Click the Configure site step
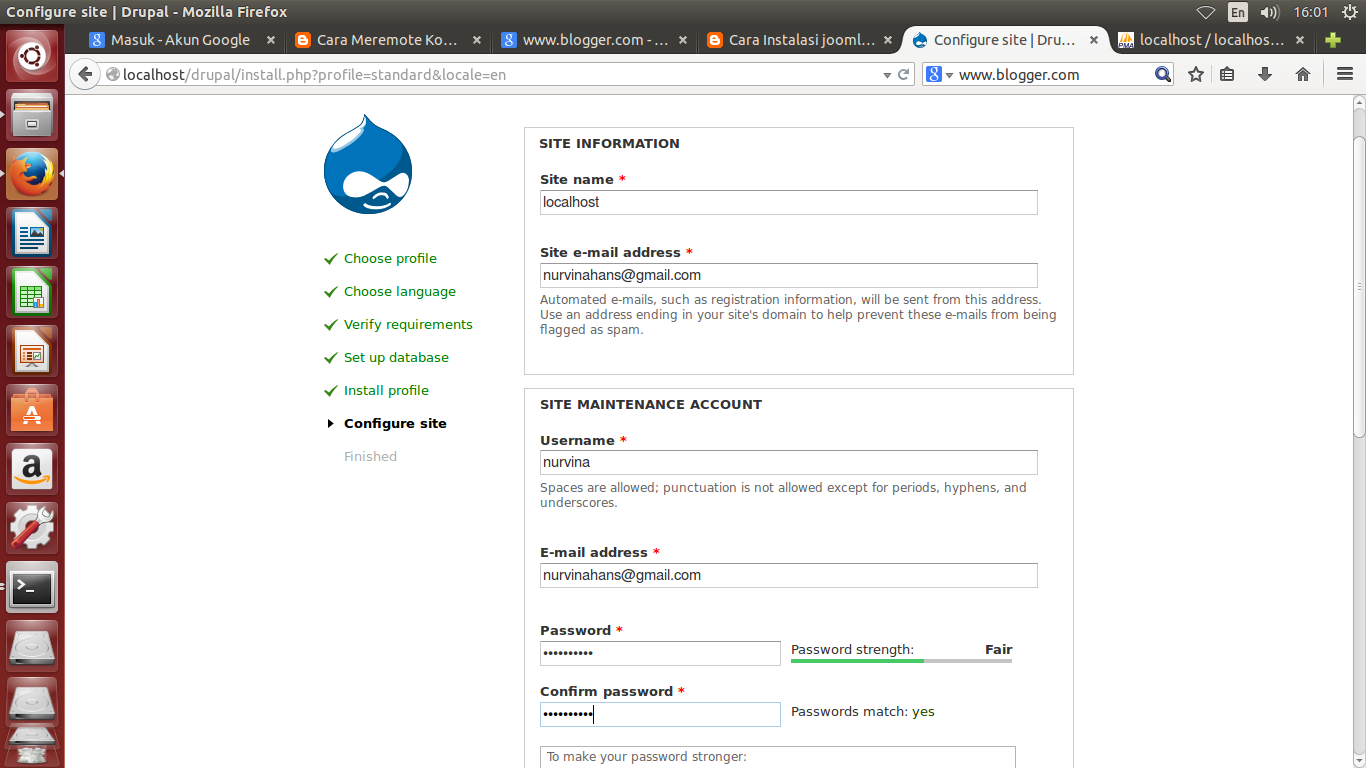The height and width of the screenshot is (768, 1366). coord(395,423)
